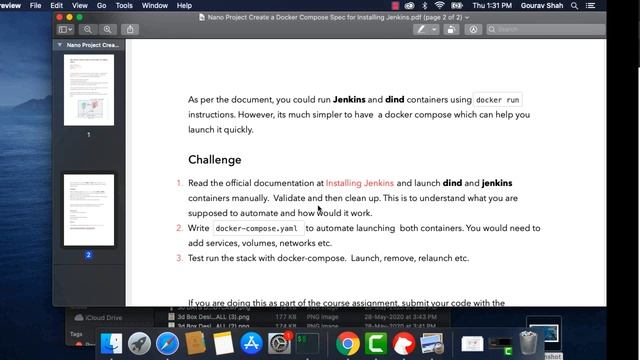Click the Bluetooth menu bar icon
Screen dimensions: 640x360
pyautogui.click(x=424, y=6)
